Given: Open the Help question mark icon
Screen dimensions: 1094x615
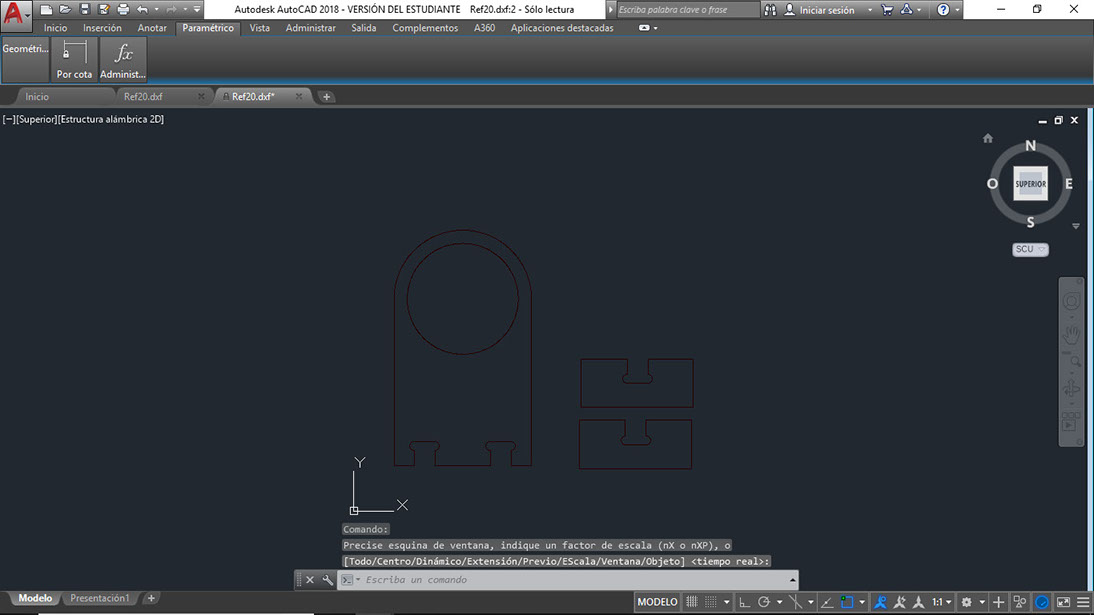Looking at the screenshot, I should (943, 10).
